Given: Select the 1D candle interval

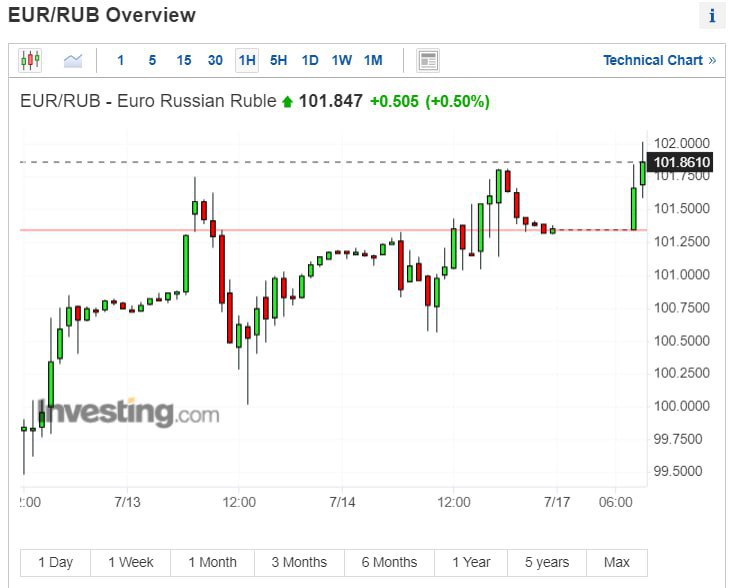Looking at the screenshot, I should point(310,60).
